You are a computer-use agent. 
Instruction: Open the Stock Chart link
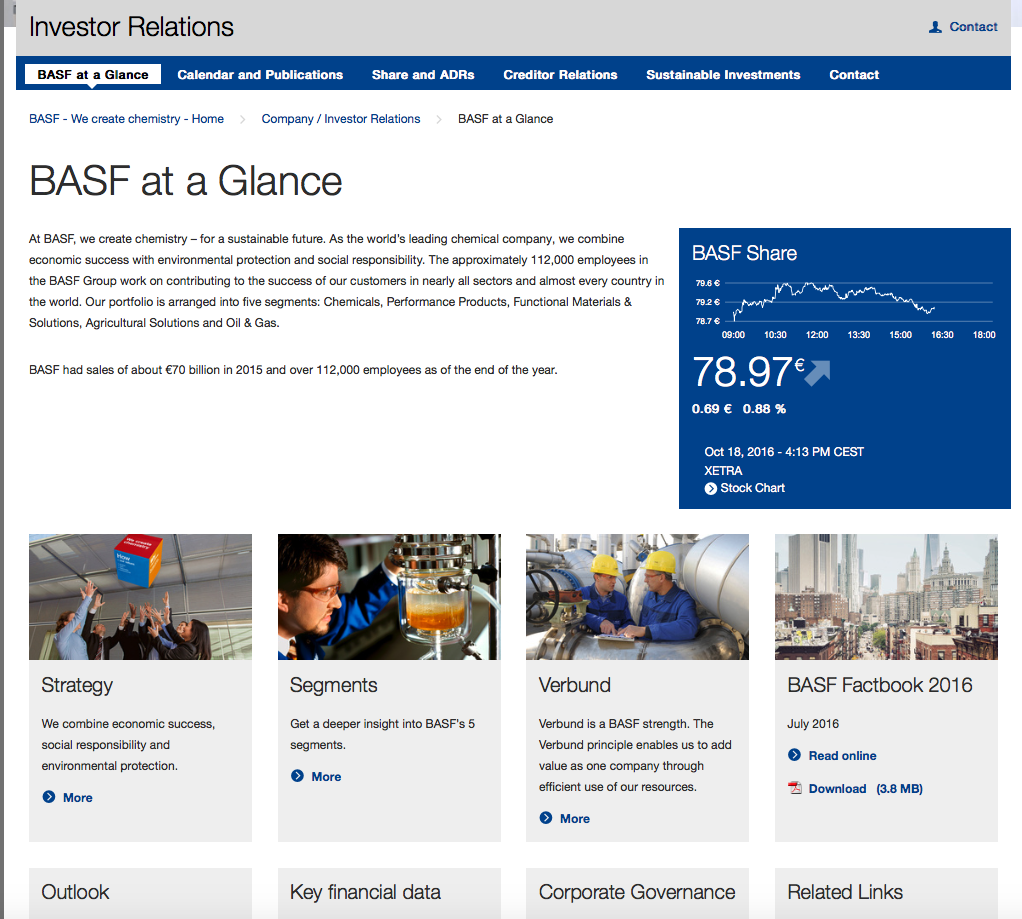tap(752, 488)
